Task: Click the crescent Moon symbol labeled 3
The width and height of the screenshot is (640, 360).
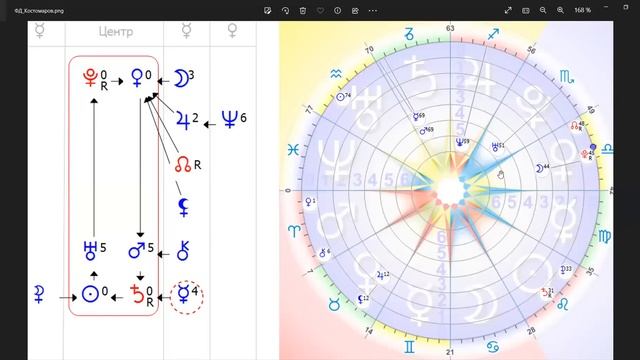Action: click(180, 78)
